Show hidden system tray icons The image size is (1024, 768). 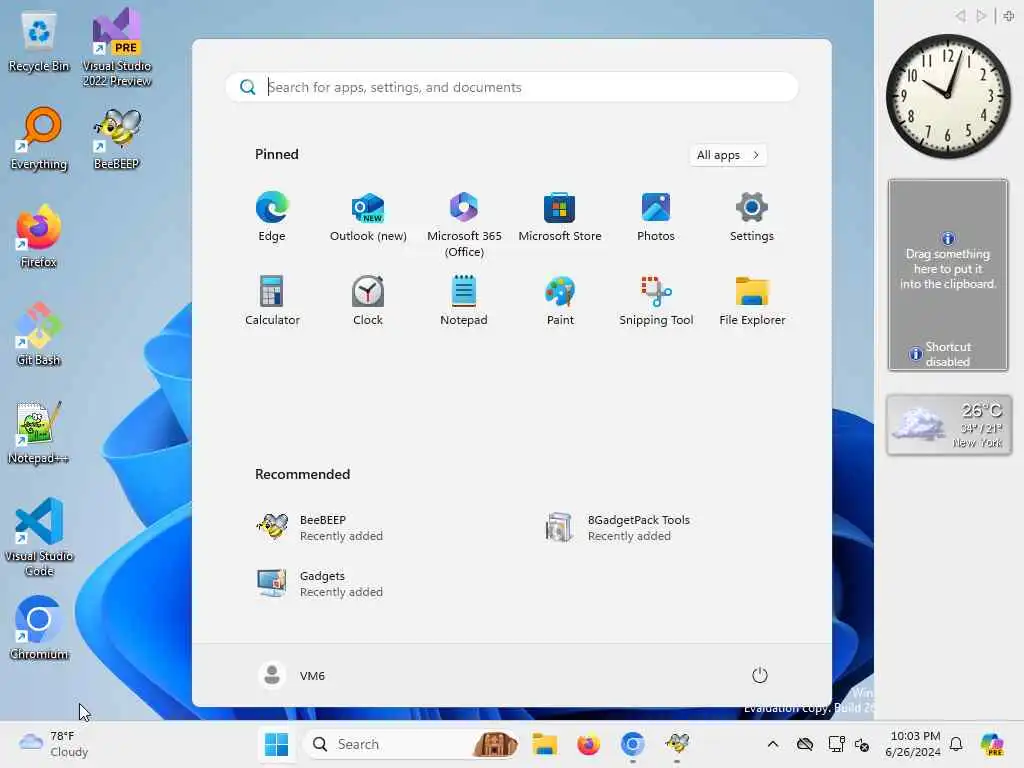tap(773, 744)
